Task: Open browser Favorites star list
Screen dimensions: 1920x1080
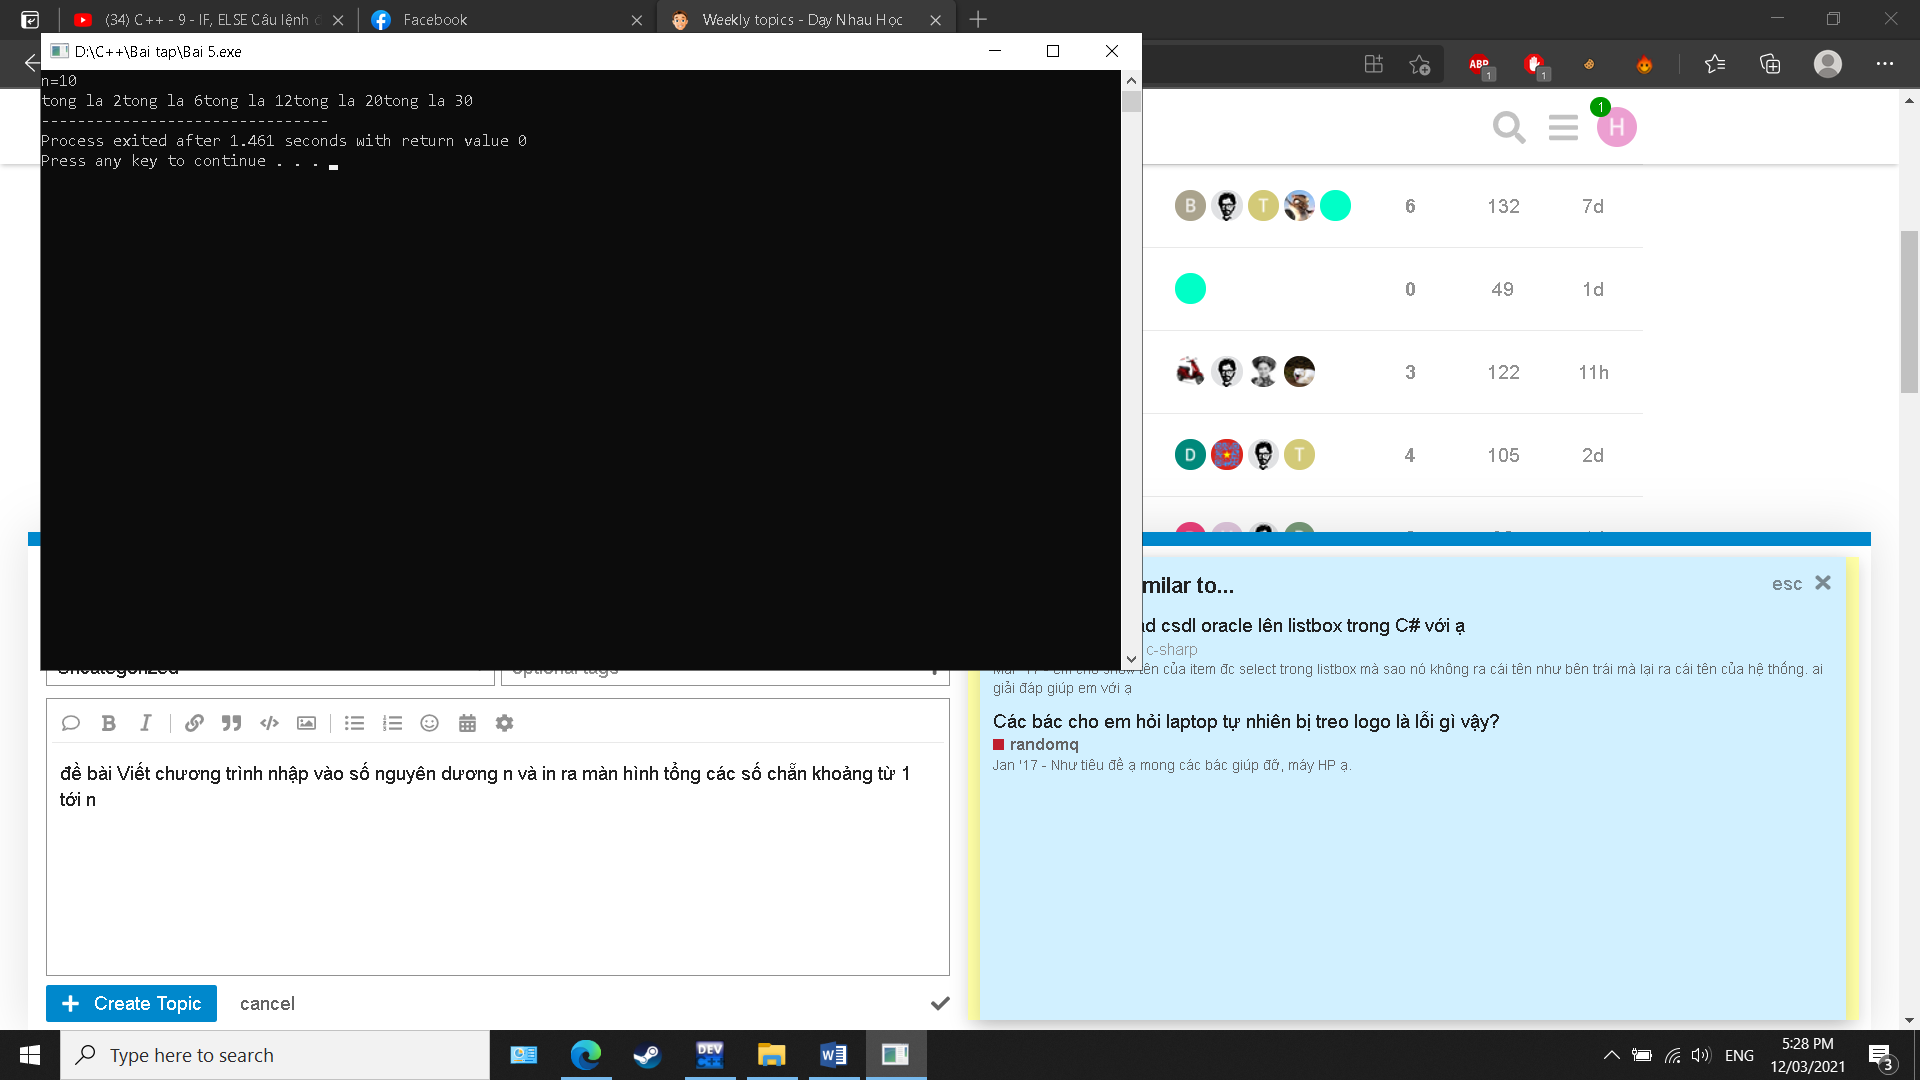Action: click(1715, 64)
